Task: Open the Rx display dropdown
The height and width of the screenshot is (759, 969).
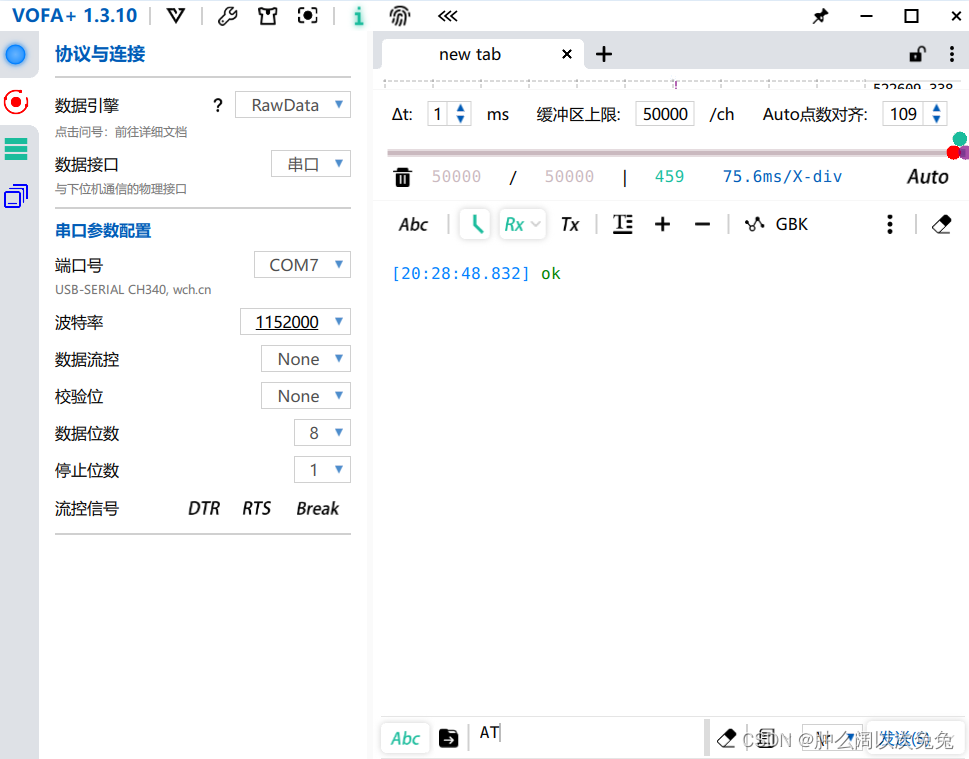Action: (522, 224)
